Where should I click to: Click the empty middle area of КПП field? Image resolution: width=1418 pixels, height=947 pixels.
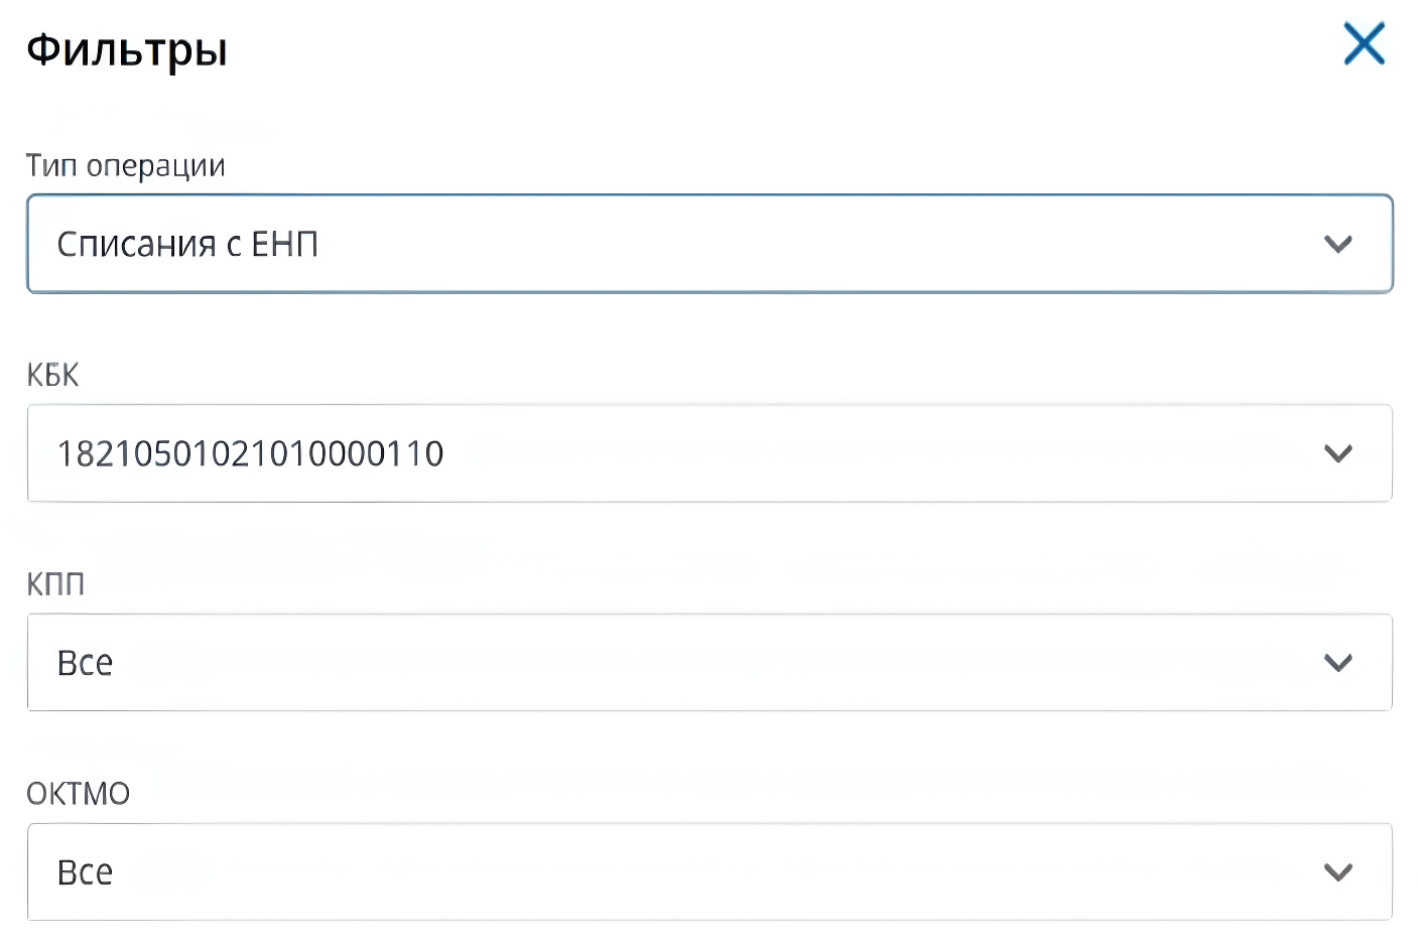point(700,662)
